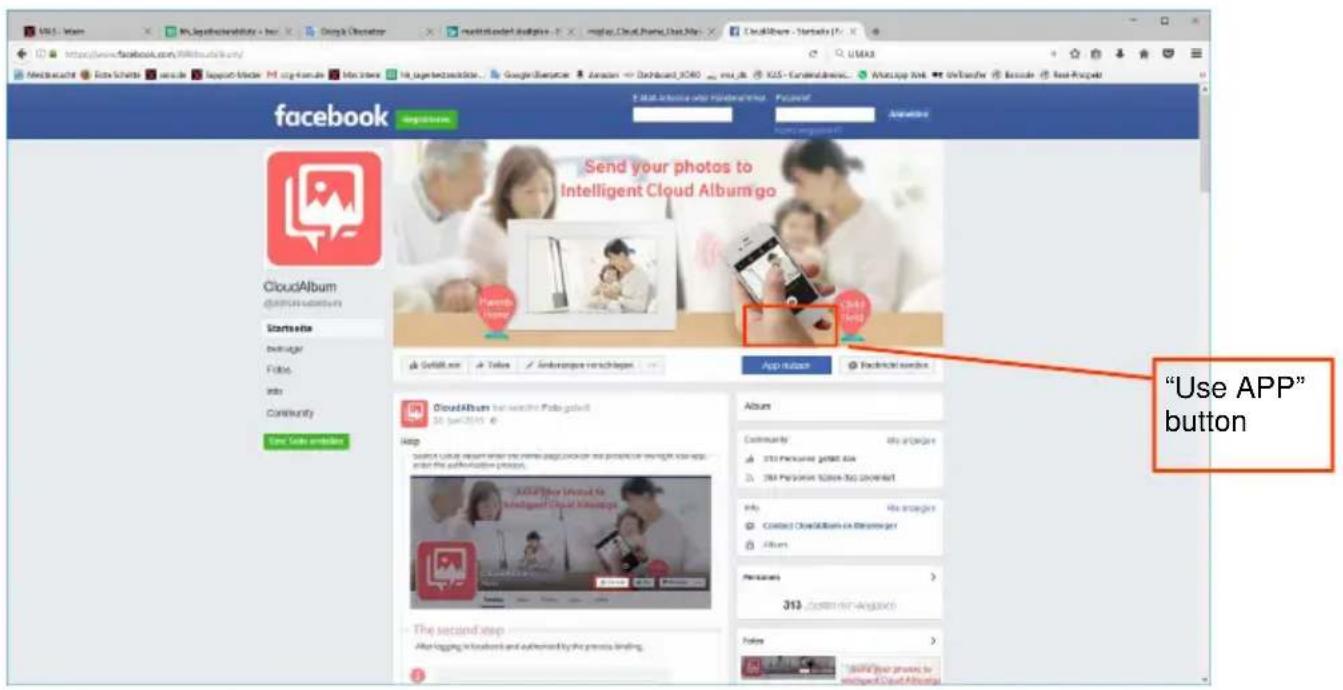The height and width of the screenshot is (690, 1343).
Task: Click the 'Teilen' share button
Action: coord(492,366)
